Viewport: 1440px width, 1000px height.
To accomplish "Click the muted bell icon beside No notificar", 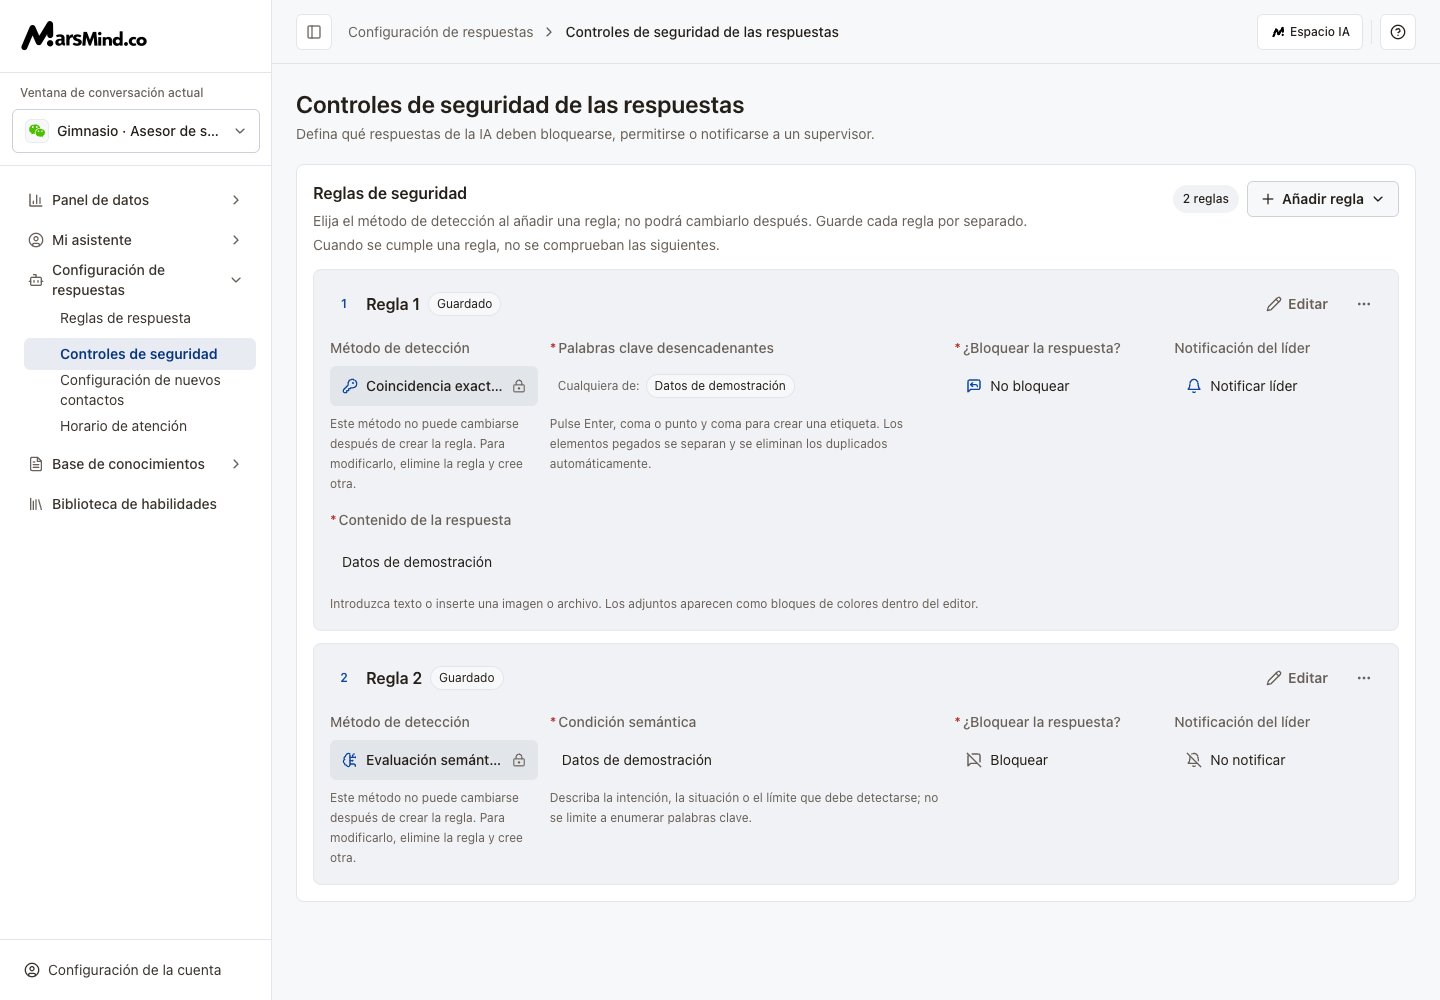I will coord(1194,760).
